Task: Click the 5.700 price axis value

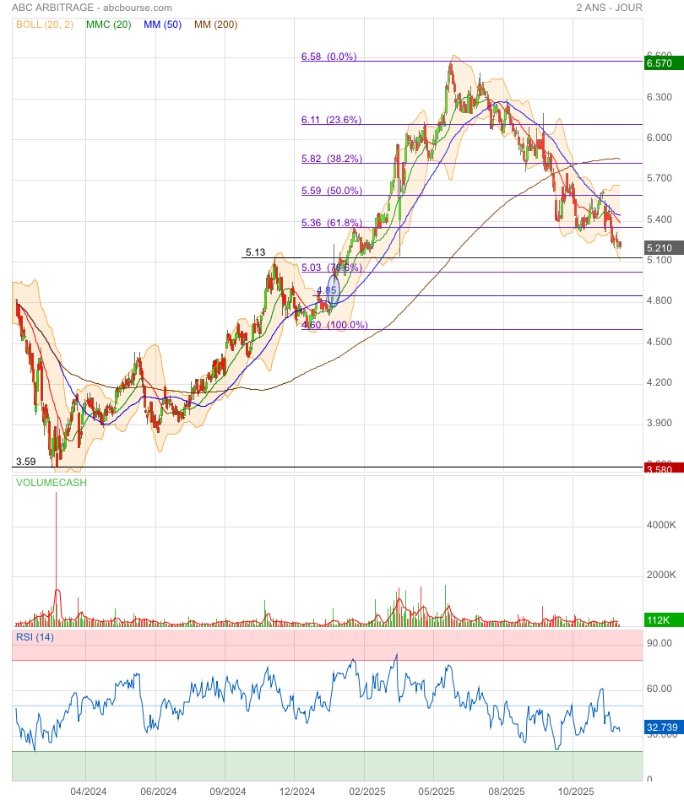Action: (659, 179)
